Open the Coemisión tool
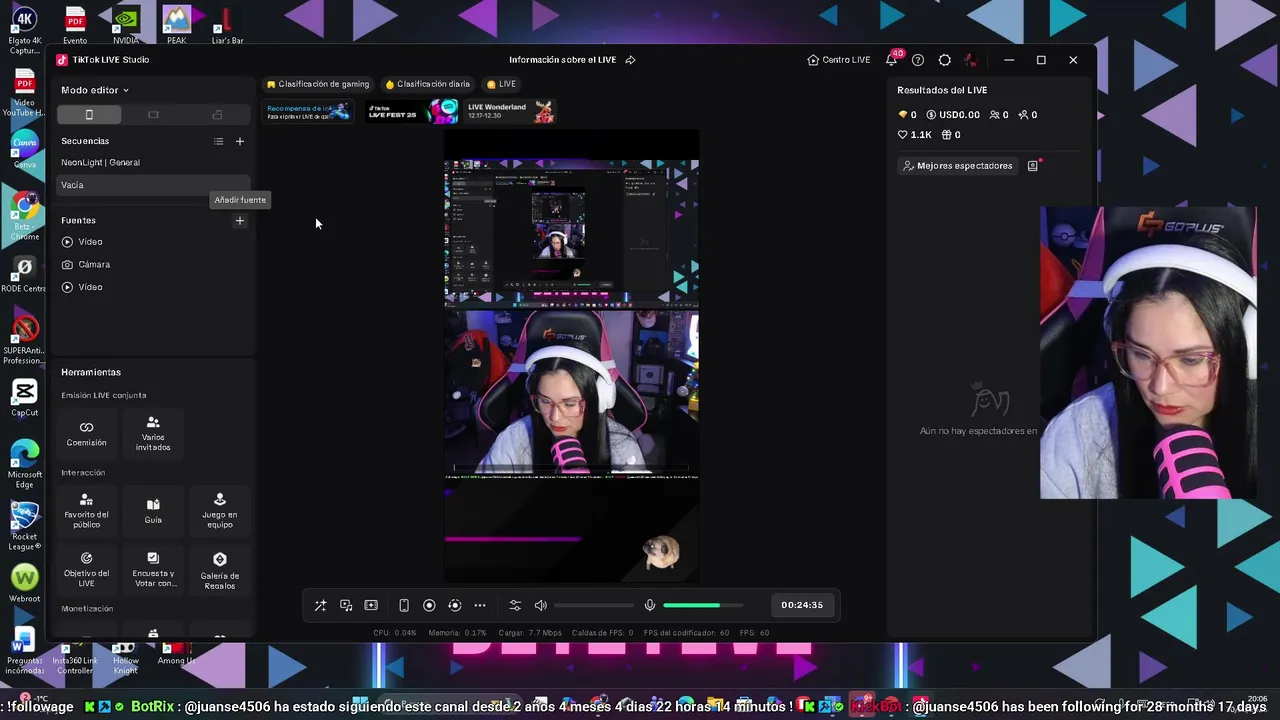This screenshot has height=720, width=1280. tap(86, 433)
